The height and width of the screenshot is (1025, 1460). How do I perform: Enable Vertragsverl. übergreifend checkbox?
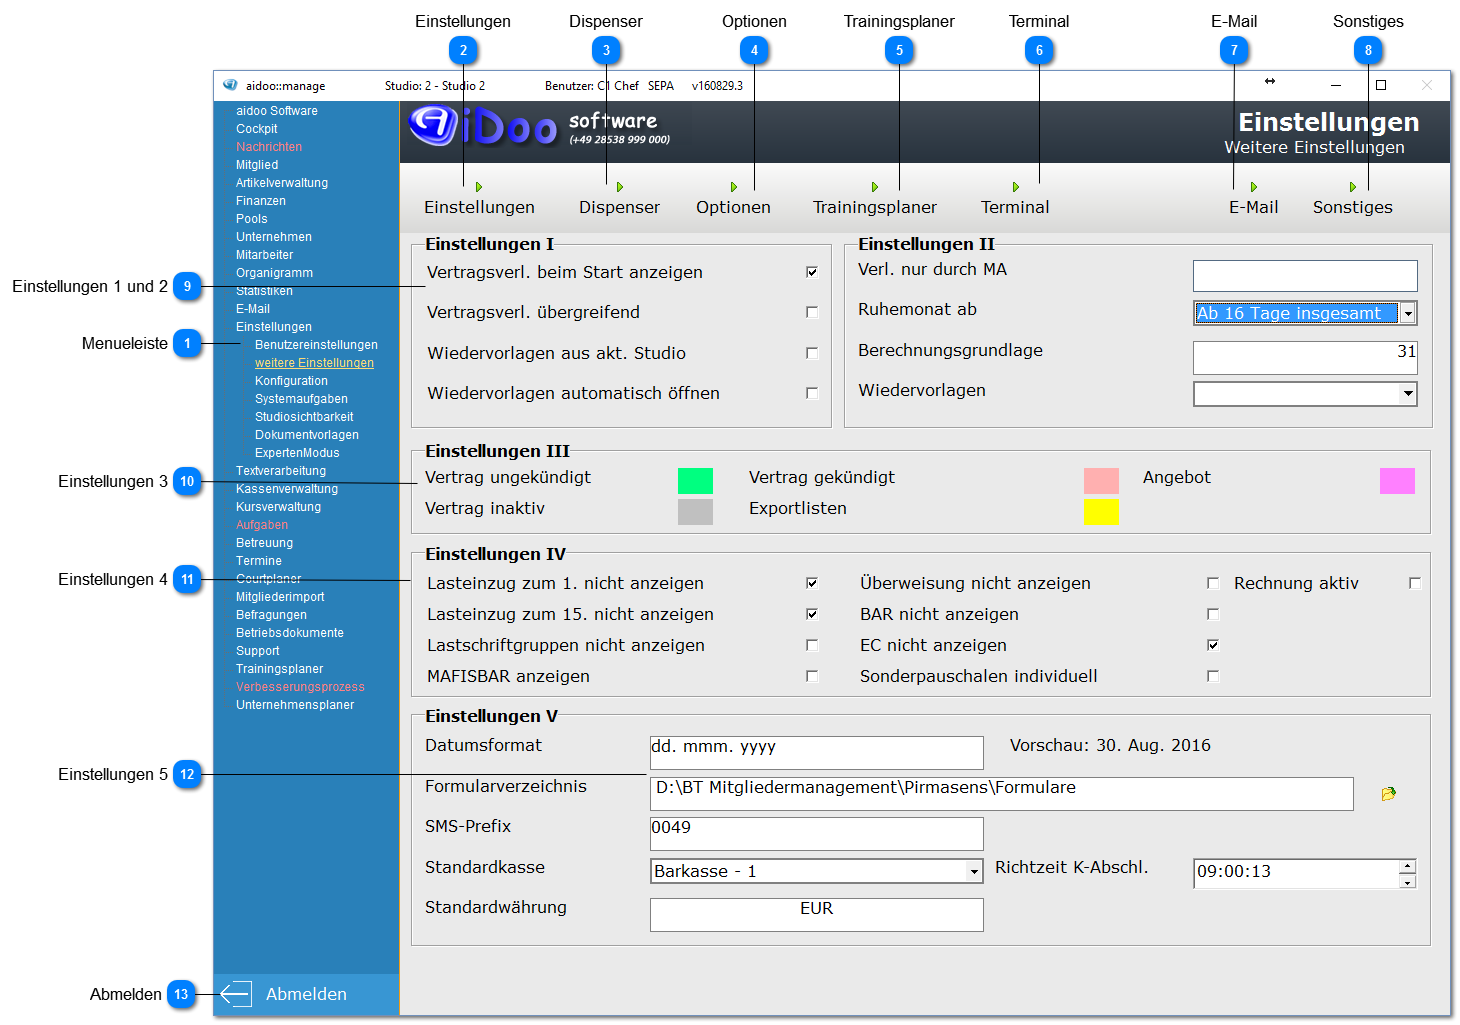[x=812, y=312]
